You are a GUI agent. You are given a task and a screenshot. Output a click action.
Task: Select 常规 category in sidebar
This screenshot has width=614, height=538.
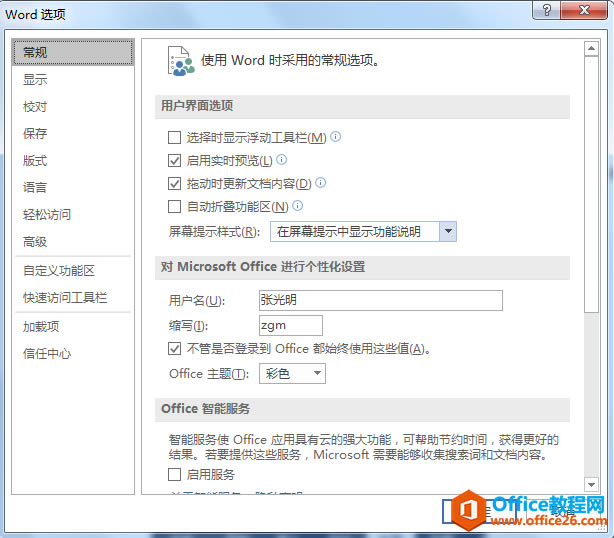click(73, 52)
